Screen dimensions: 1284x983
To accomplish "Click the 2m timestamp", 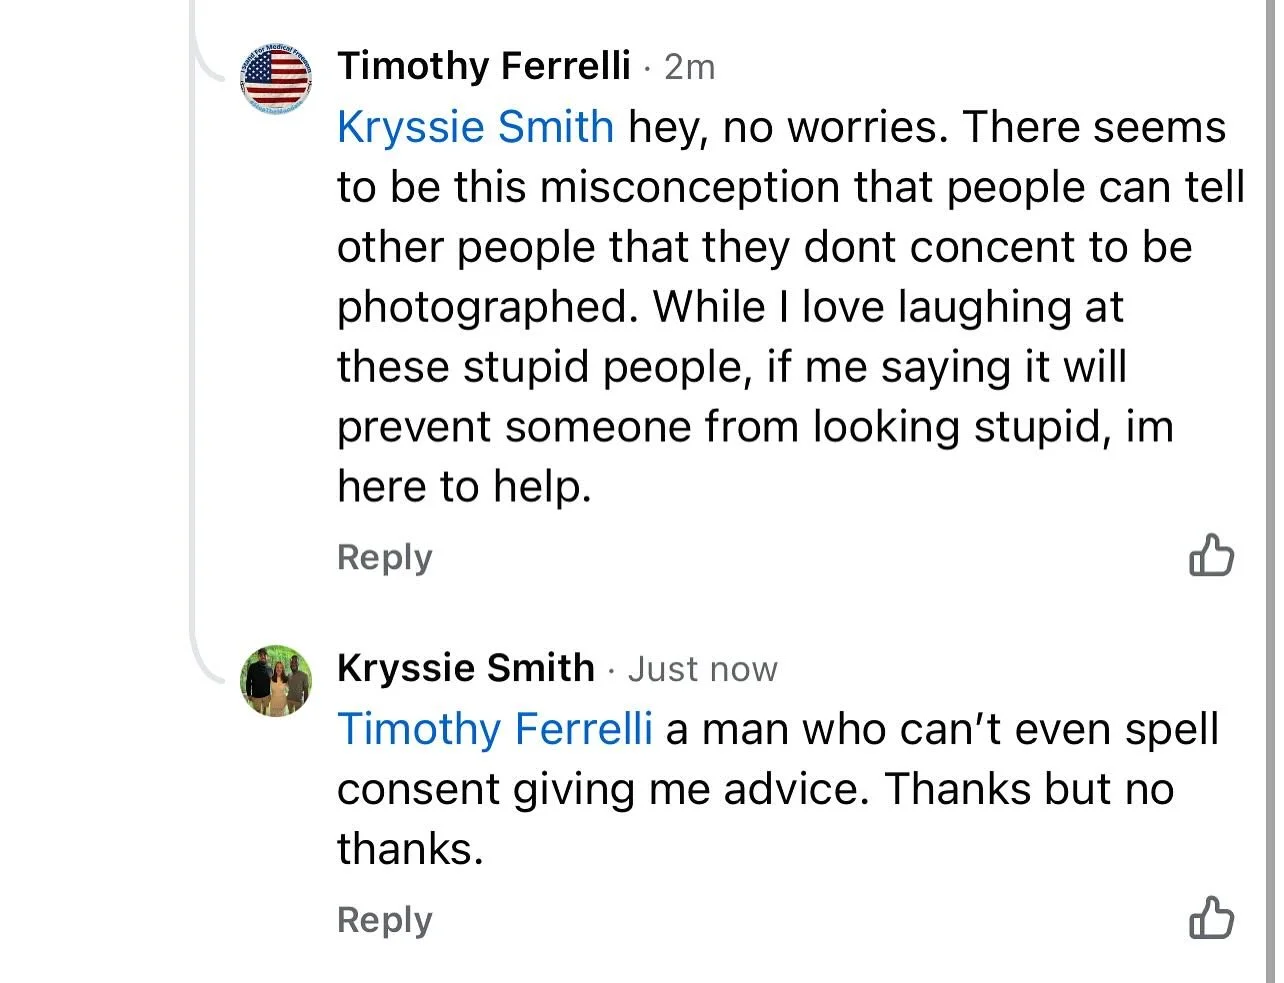I will click(x=690, y=67).
